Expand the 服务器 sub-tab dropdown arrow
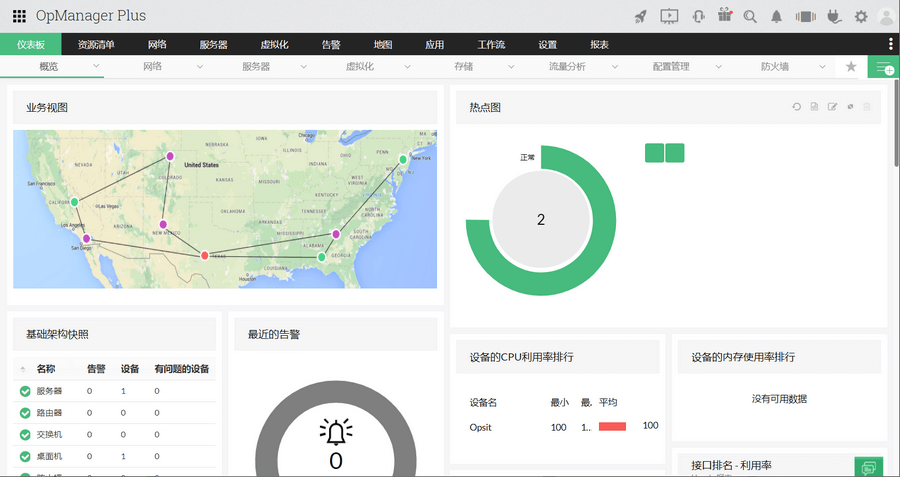Image resolution: width=900 pixels, height=477 pixels. [x=303, y=67]
